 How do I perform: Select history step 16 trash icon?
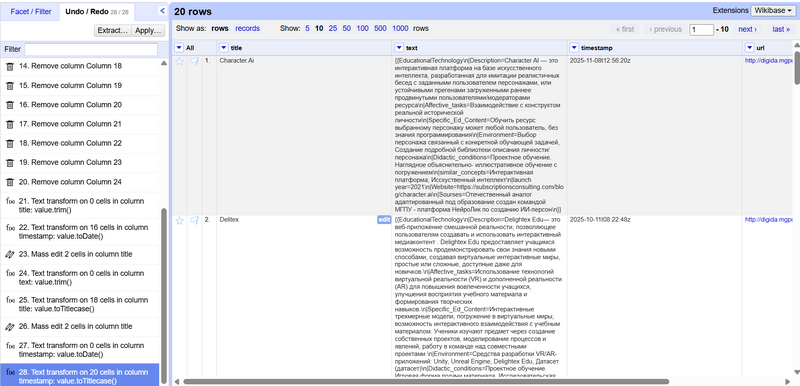click(x=10, y=105)
